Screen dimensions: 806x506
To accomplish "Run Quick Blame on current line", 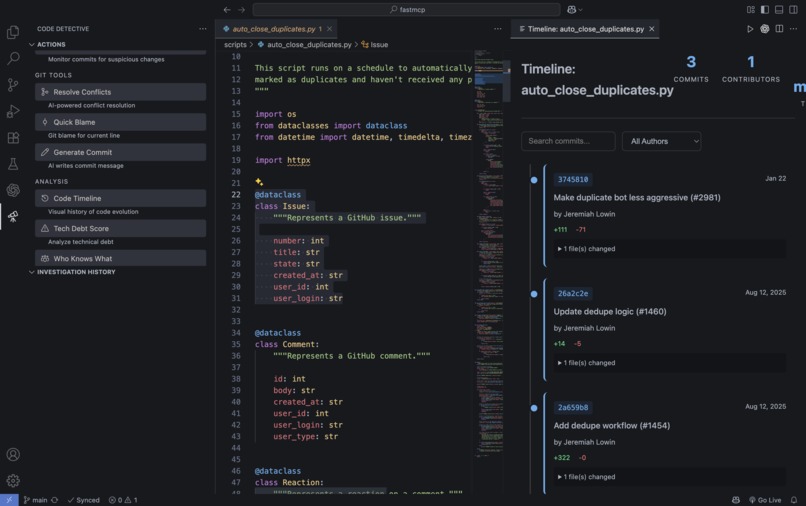I will [x=120, y=122].
